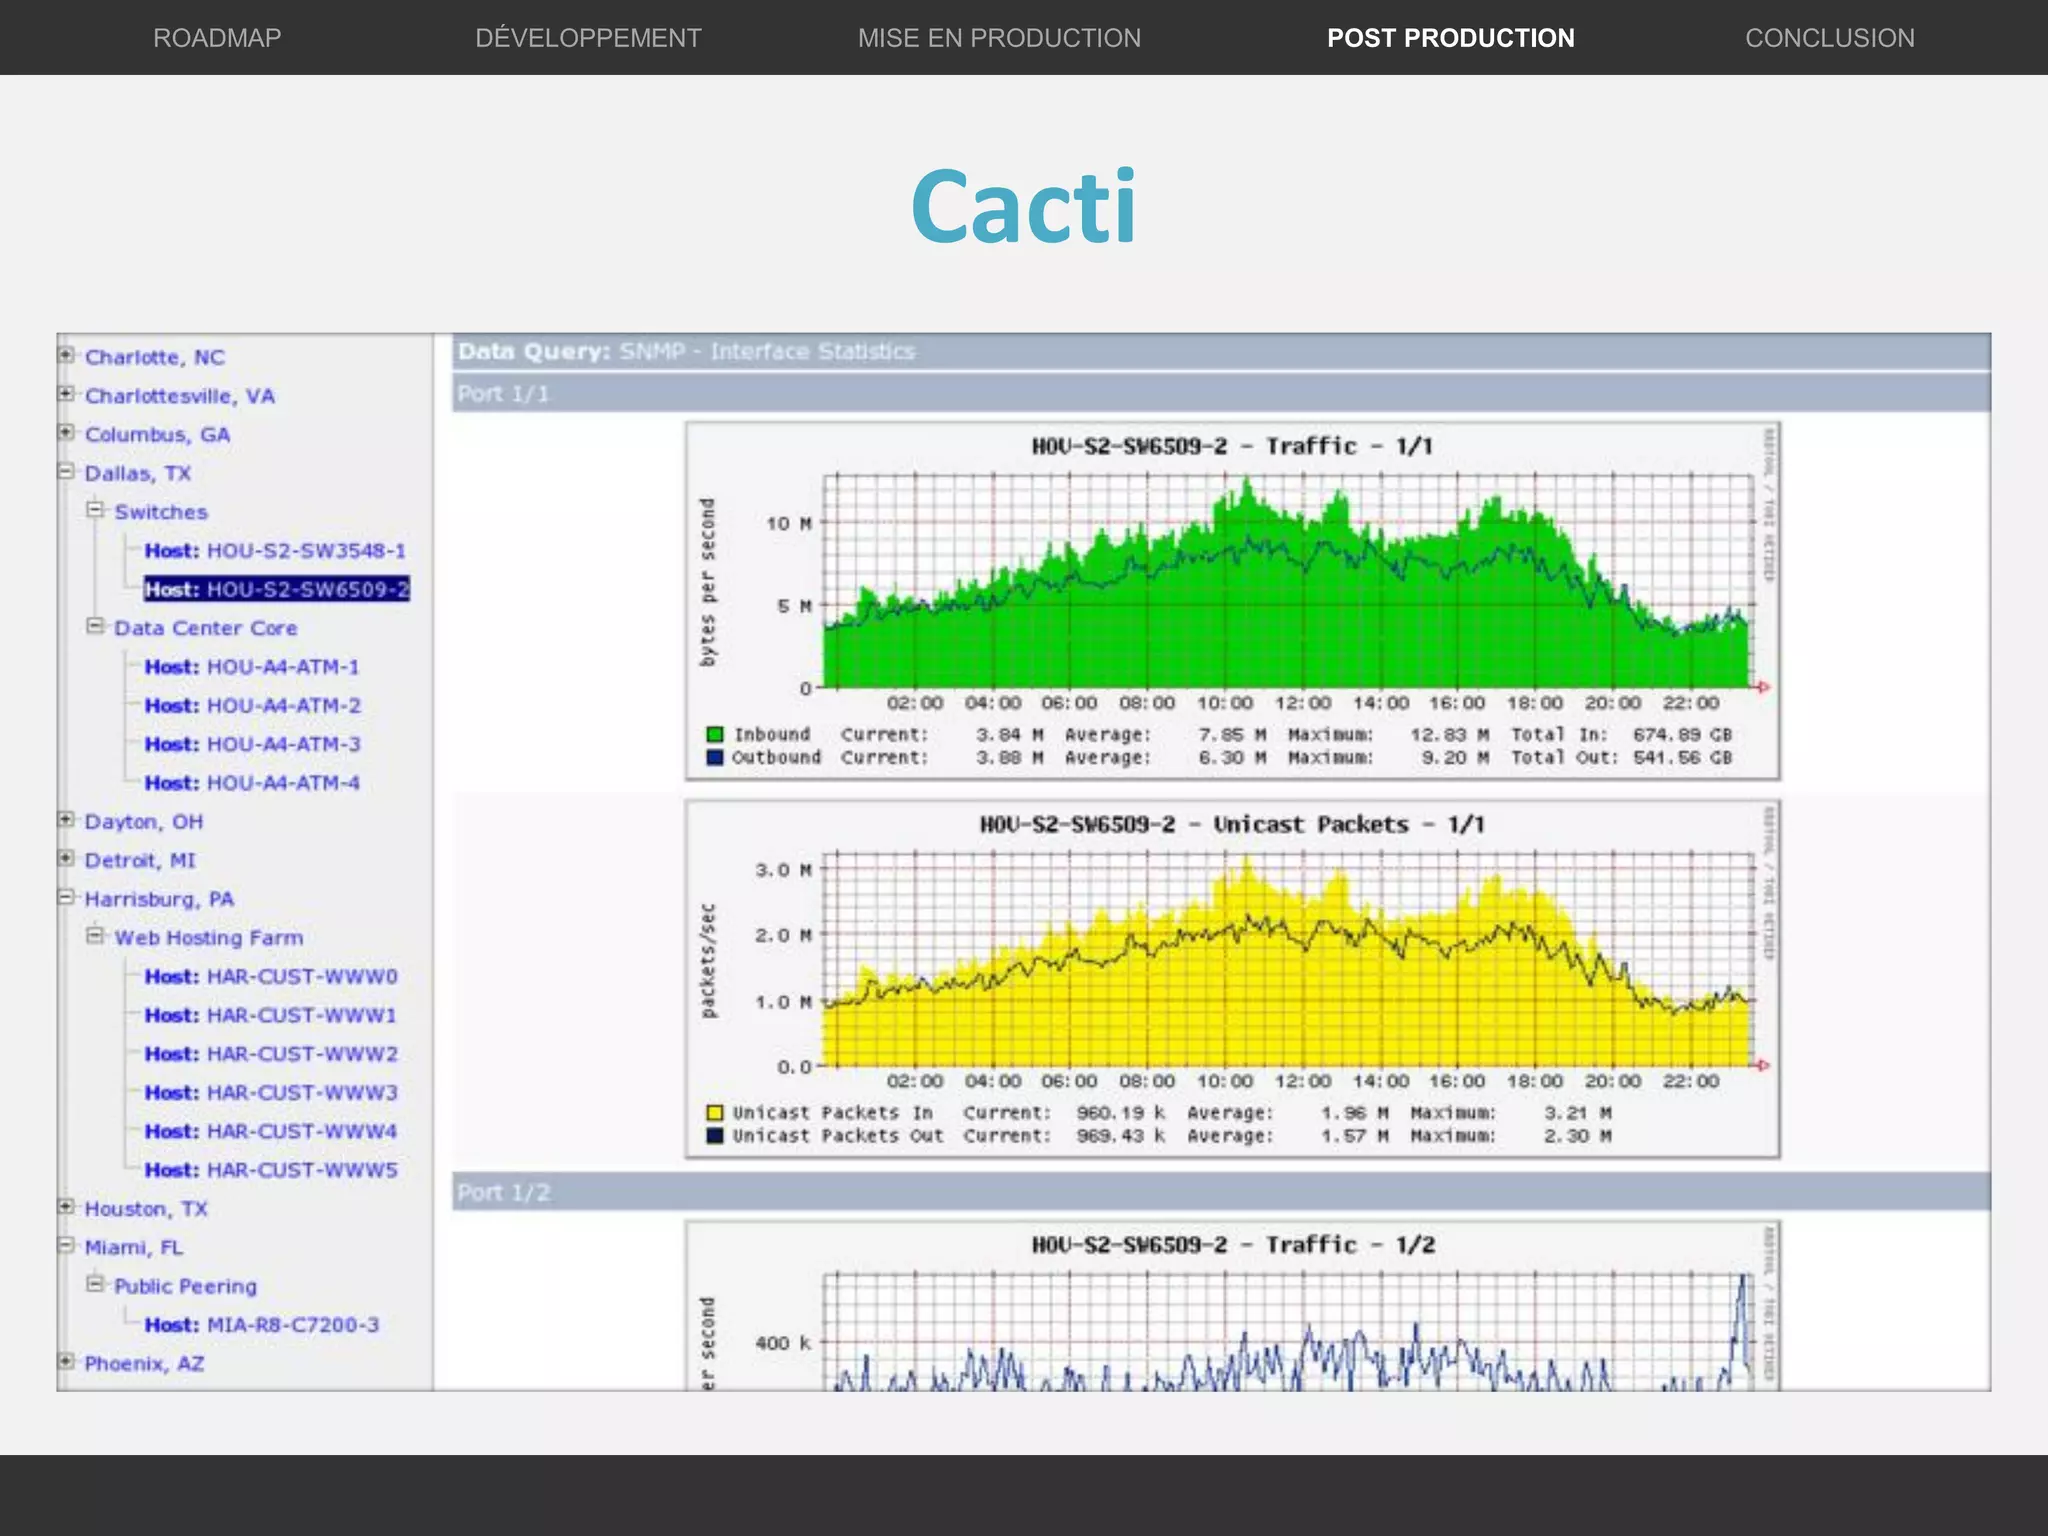Click the green Inbound legend swatch
2048x1536 pixels.
pyautogui.click(x=714, y=734)
